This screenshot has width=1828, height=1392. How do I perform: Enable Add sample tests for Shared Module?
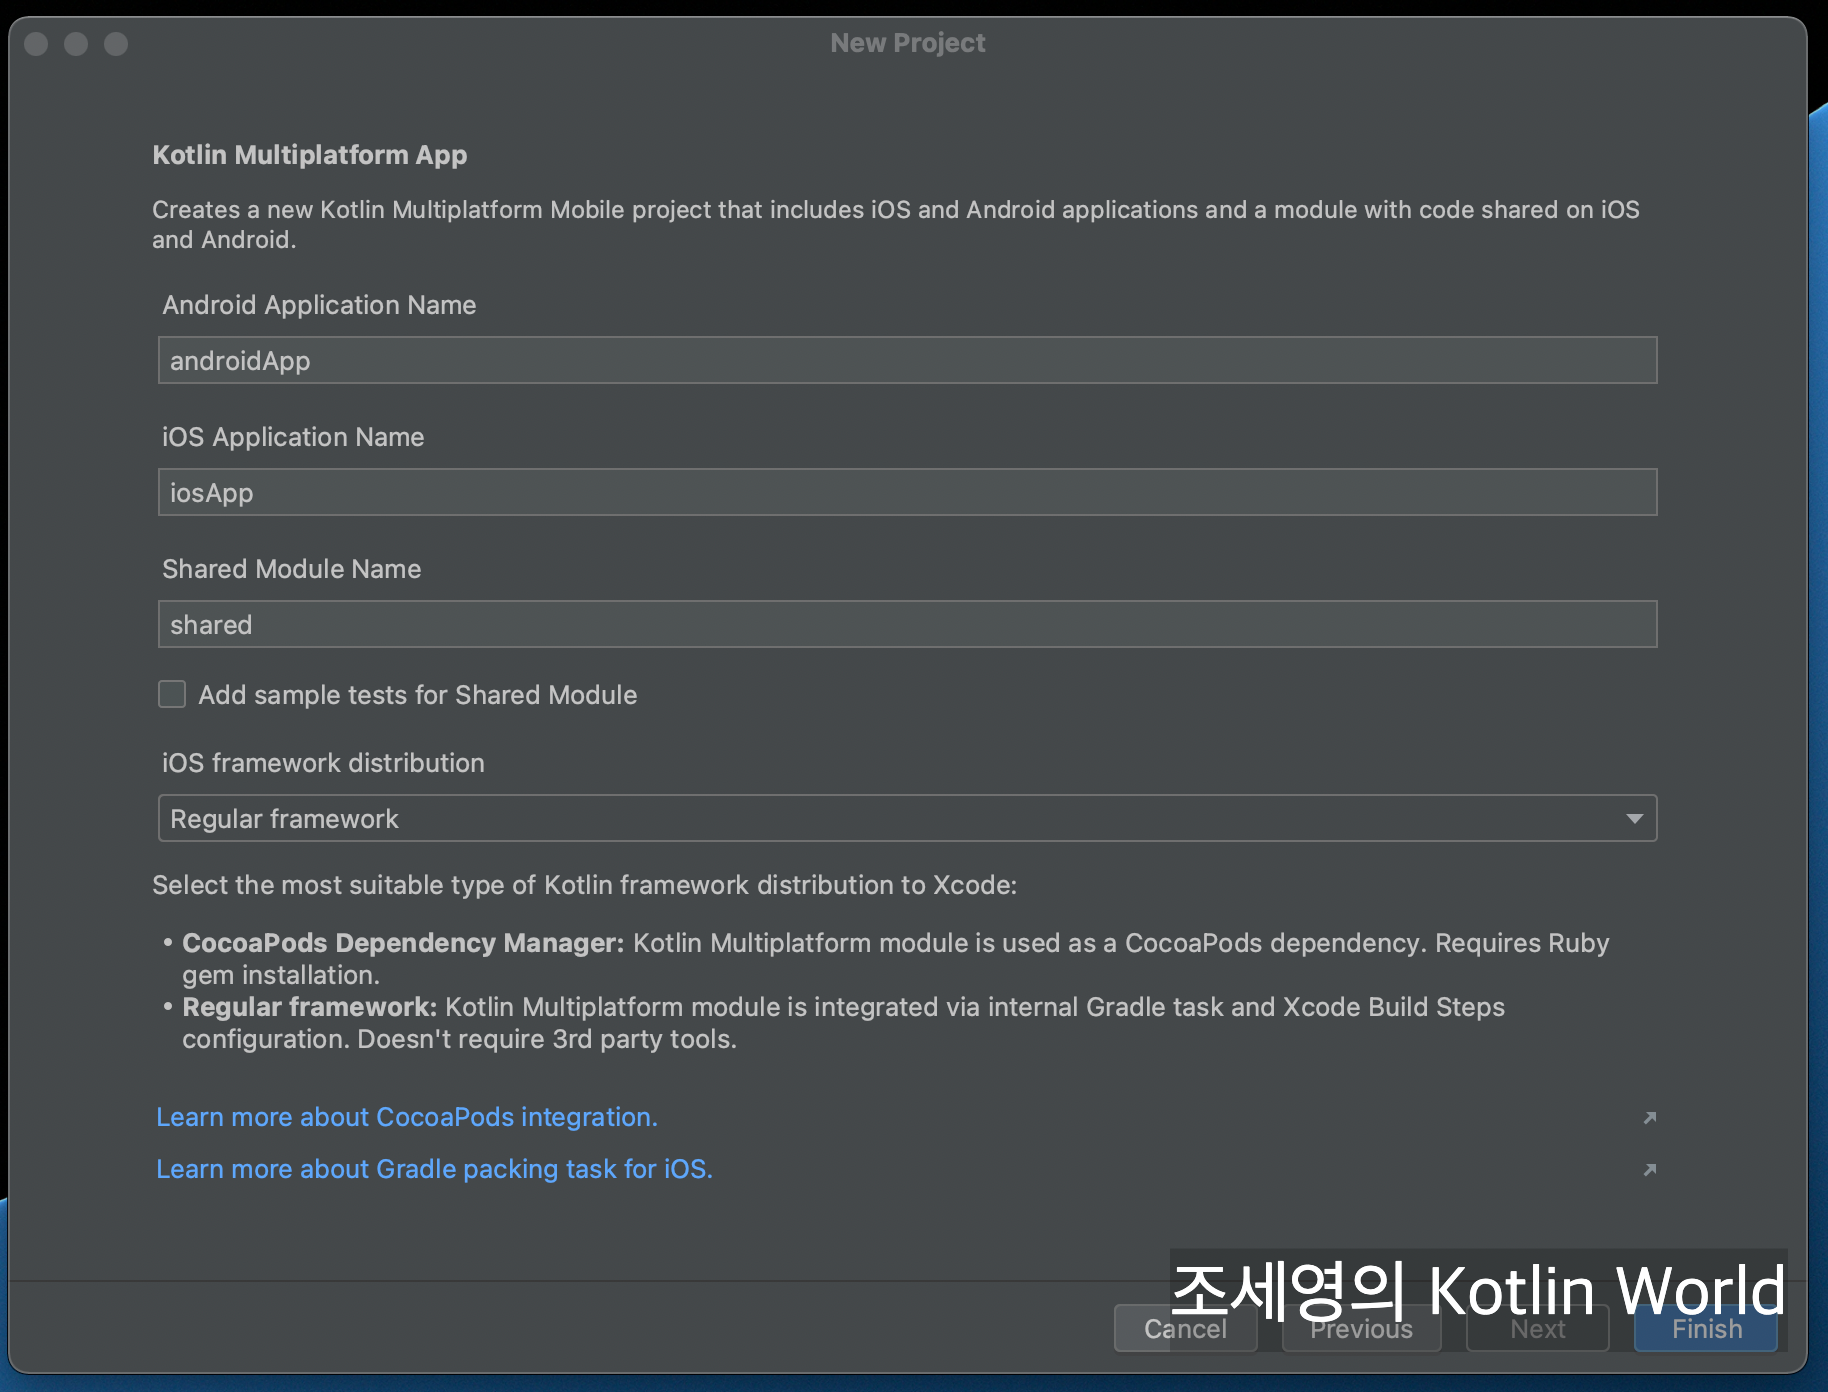[x=172, y=694]
